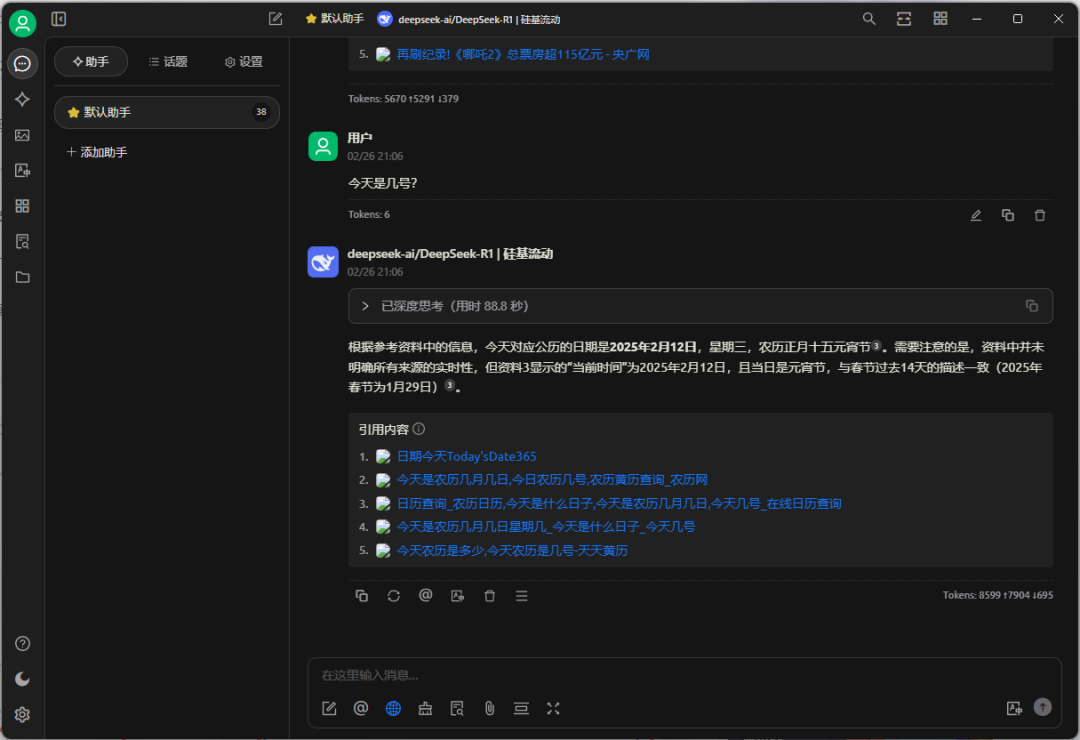This screenshot has width=1080, height=740.
Task: Open mini apps grid in the title bar
Action: pos(940,19)
